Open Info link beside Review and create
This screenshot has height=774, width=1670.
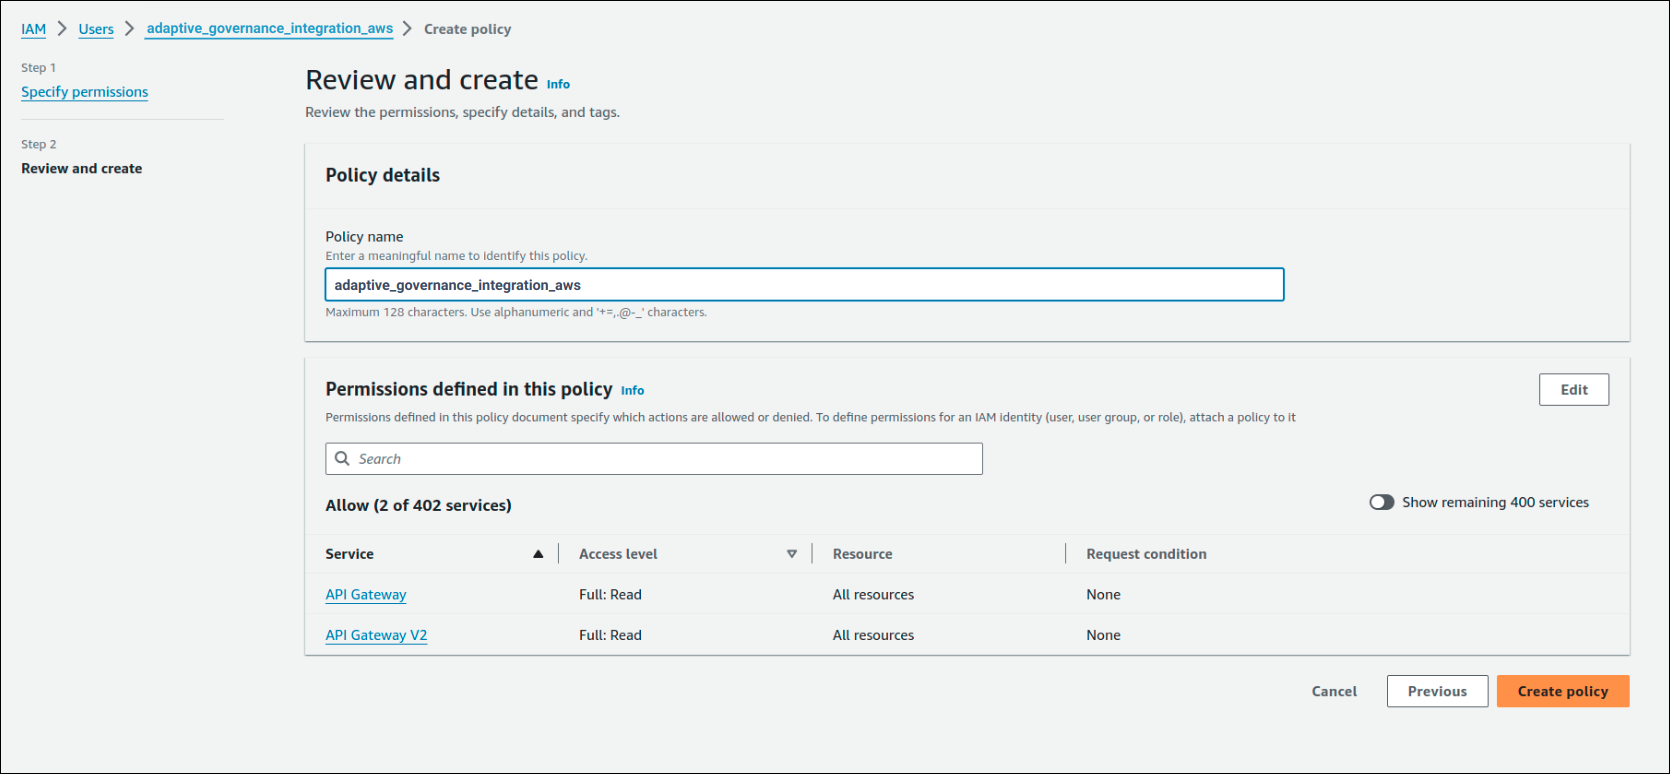(558, 84)
